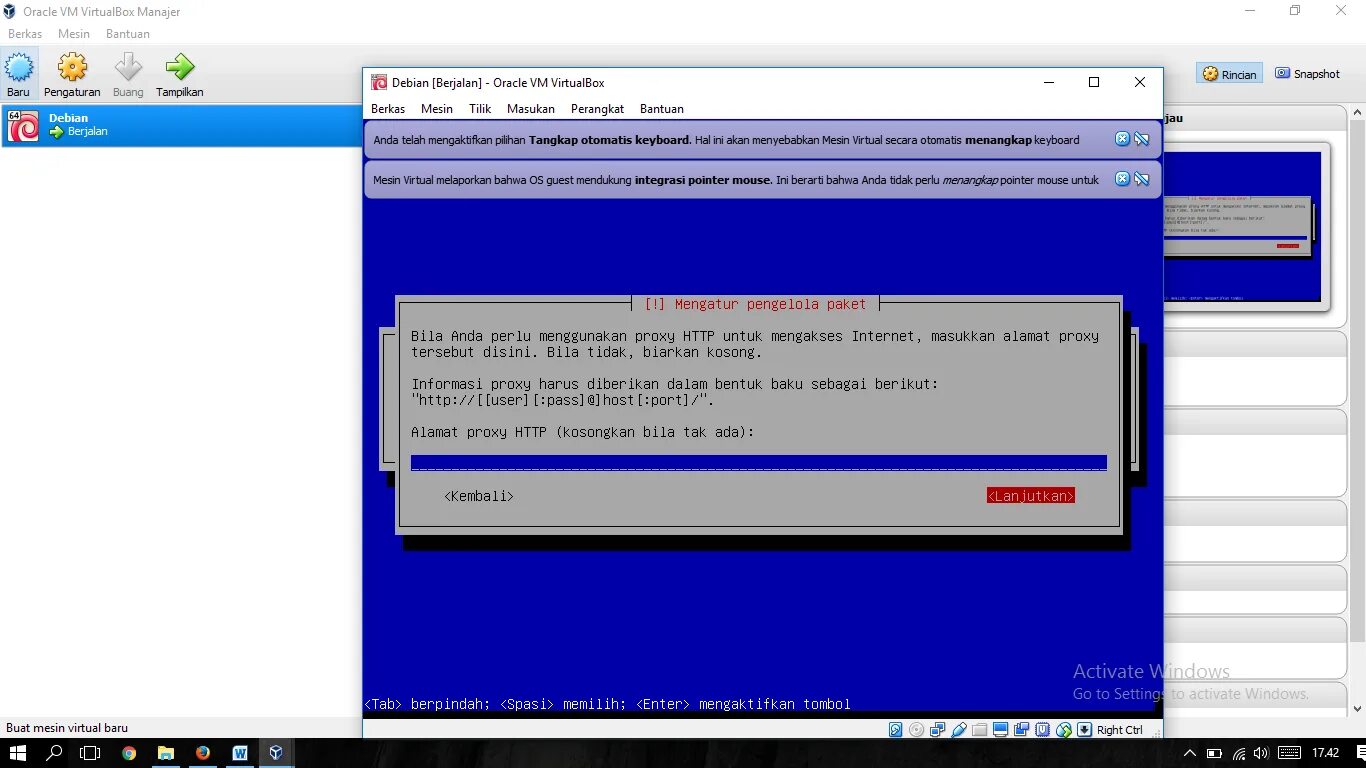
Task: Click the <Kembali> back button
Action: point(479,496)
